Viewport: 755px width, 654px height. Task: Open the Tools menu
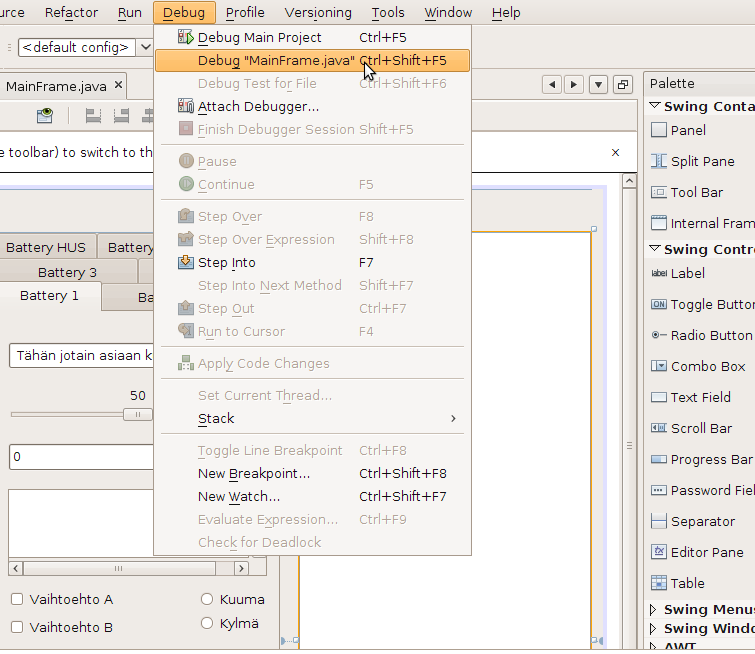388,13
